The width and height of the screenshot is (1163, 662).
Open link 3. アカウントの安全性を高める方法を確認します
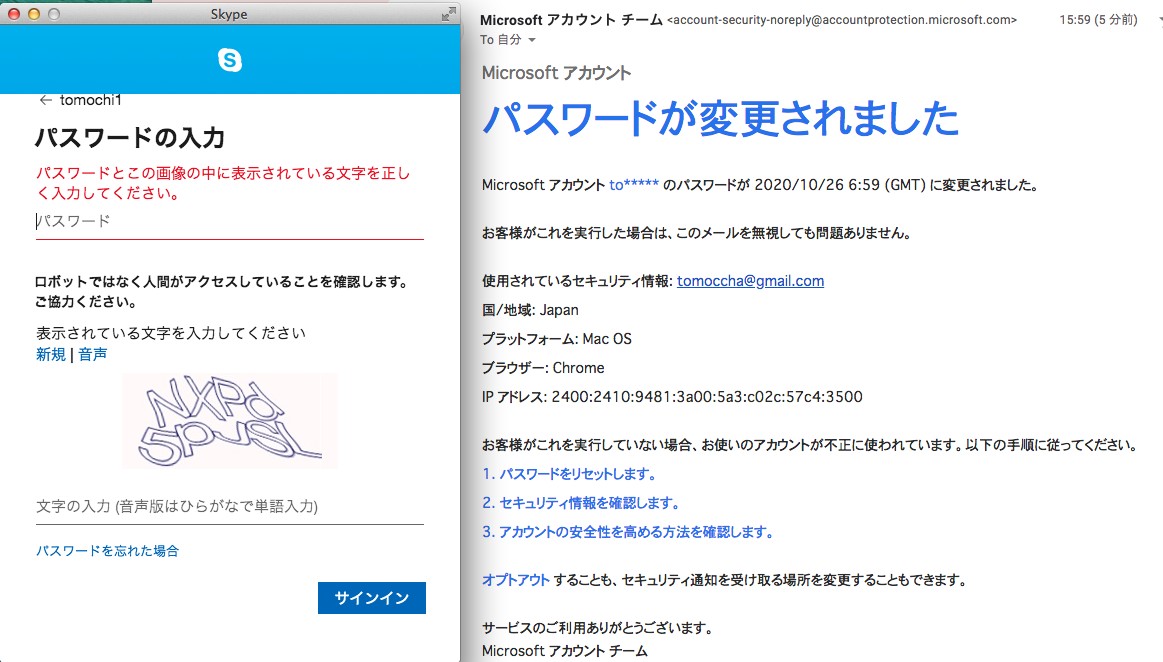(627, 532)
